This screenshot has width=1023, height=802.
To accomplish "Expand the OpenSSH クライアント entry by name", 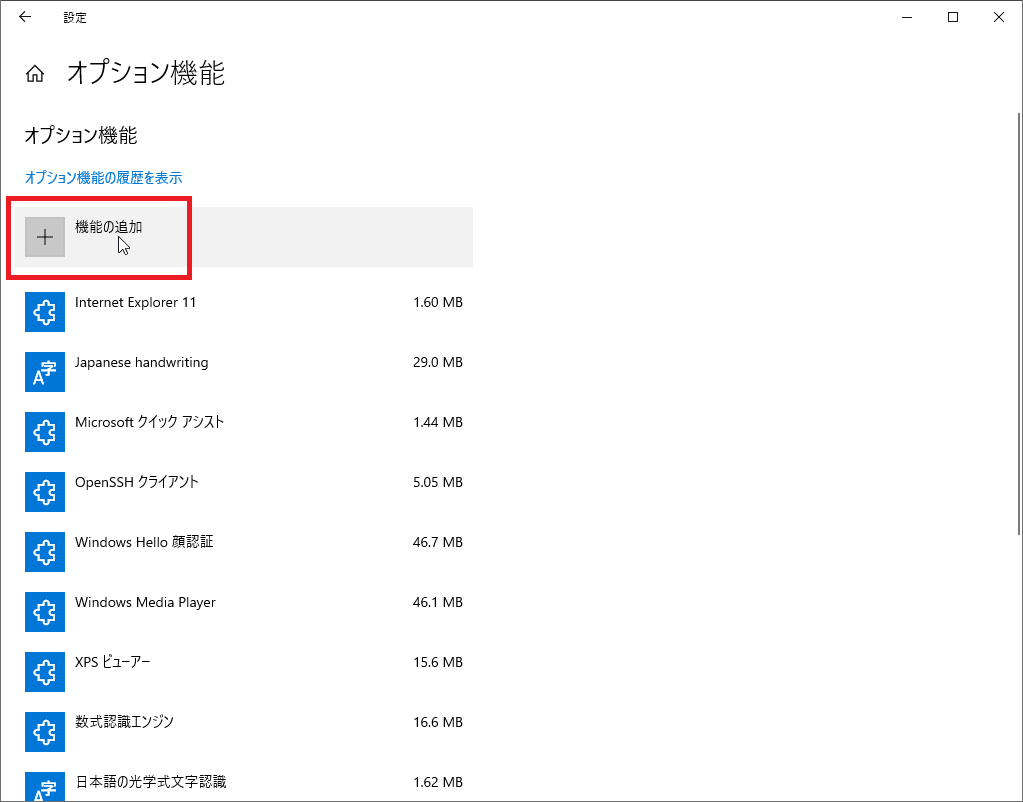I will (x=137, y=483).
